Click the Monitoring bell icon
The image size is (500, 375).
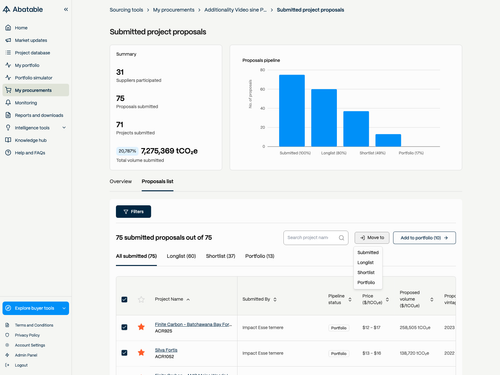(x=8, y=103)
